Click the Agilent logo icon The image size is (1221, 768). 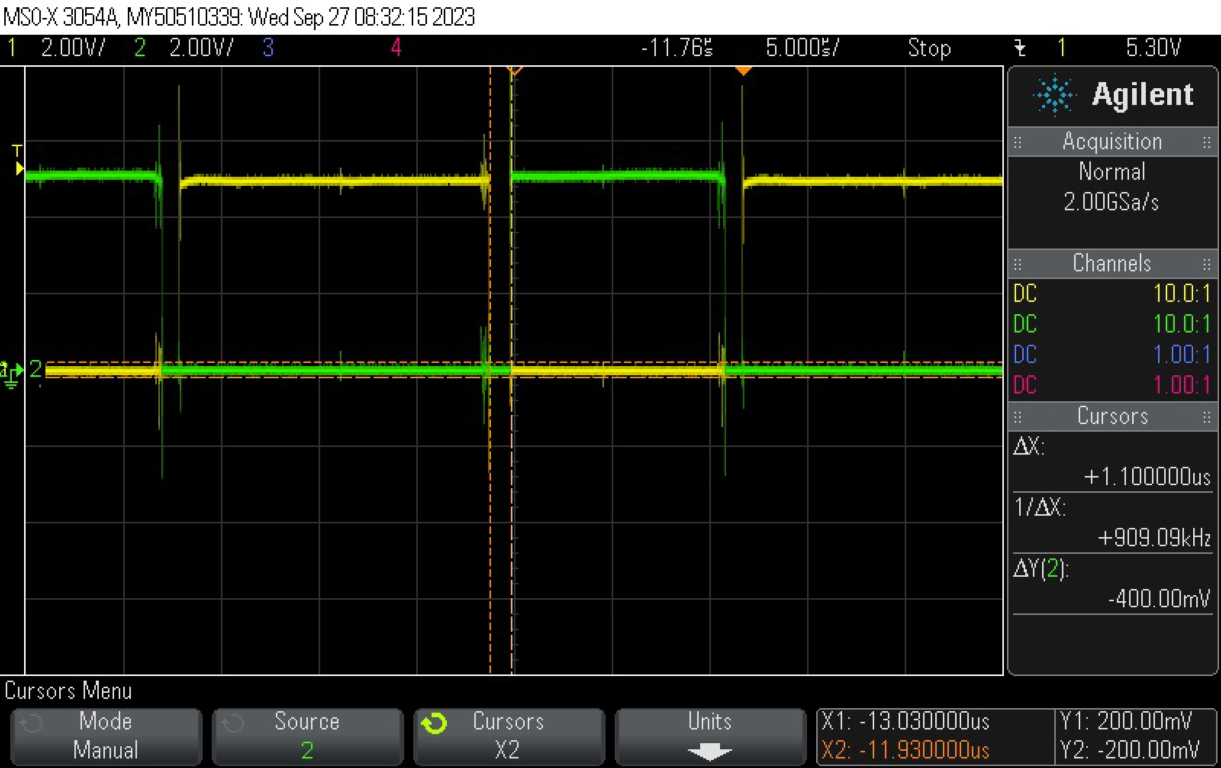(x=1054, y=96)
